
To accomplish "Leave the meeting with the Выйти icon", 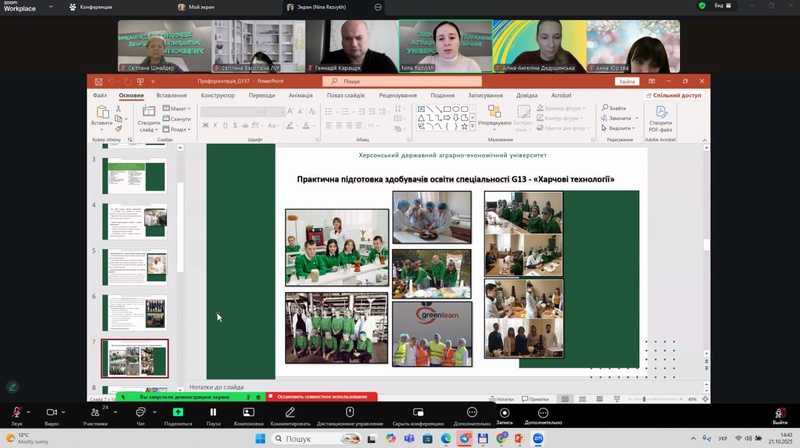I will click(x=780, y=414).
